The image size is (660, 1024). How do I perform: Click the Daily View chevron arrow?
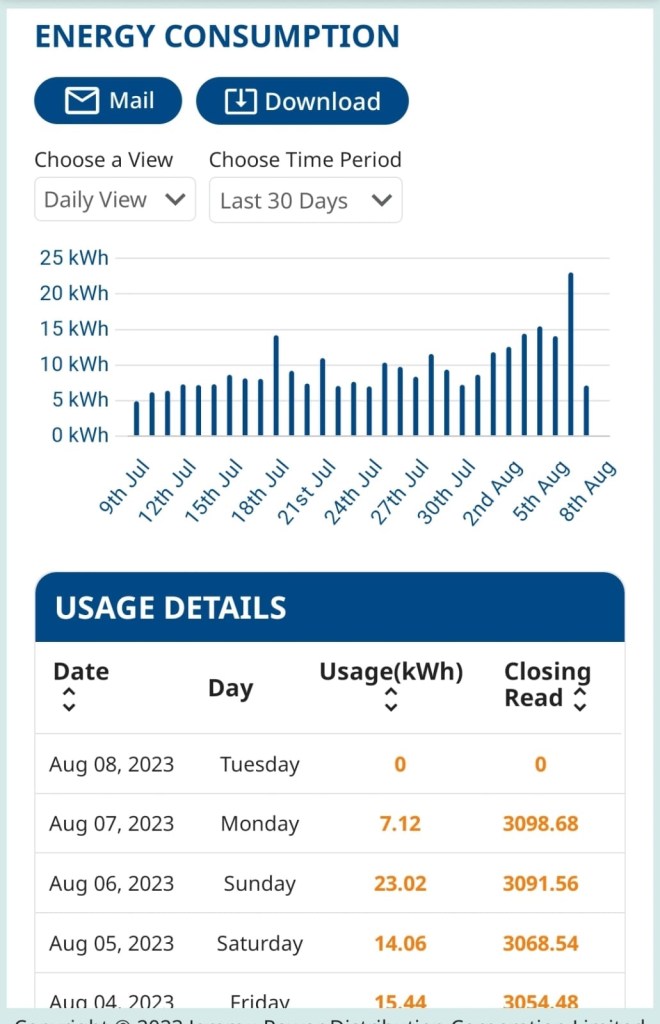(x=175, y=199)
